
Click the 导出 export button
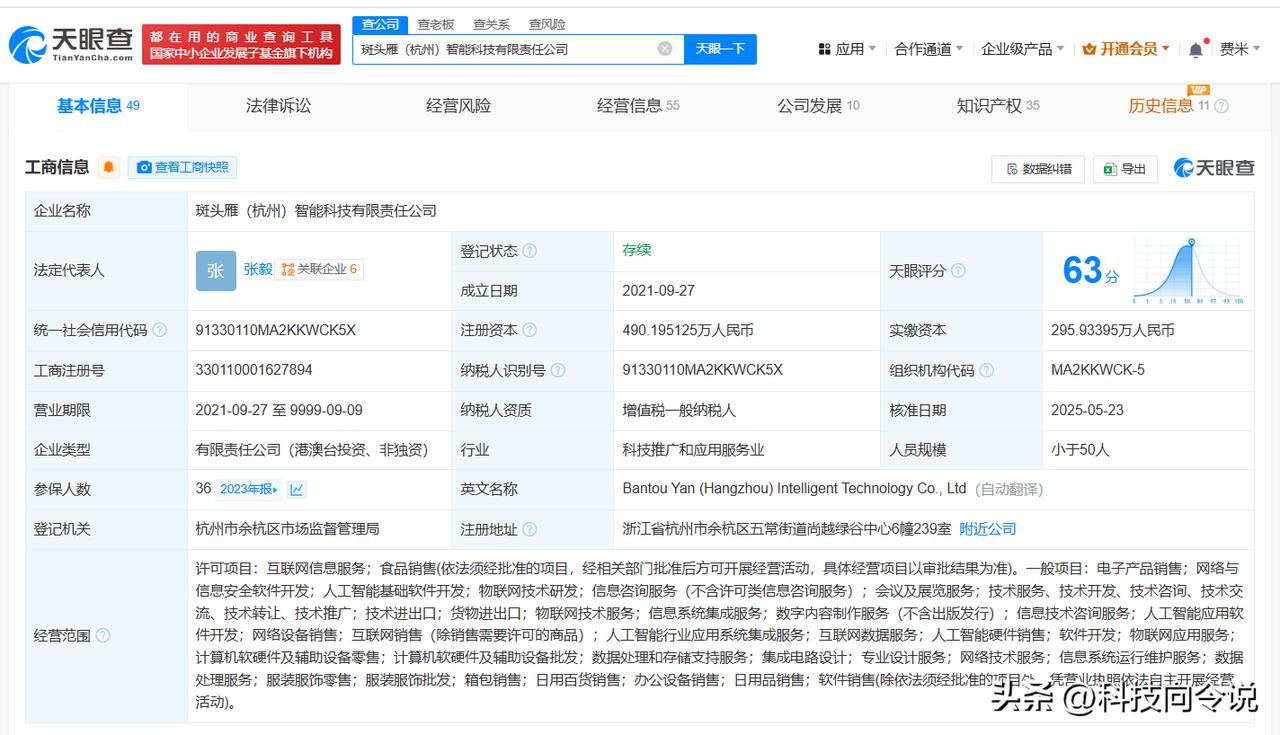[x=1125, y=169]
